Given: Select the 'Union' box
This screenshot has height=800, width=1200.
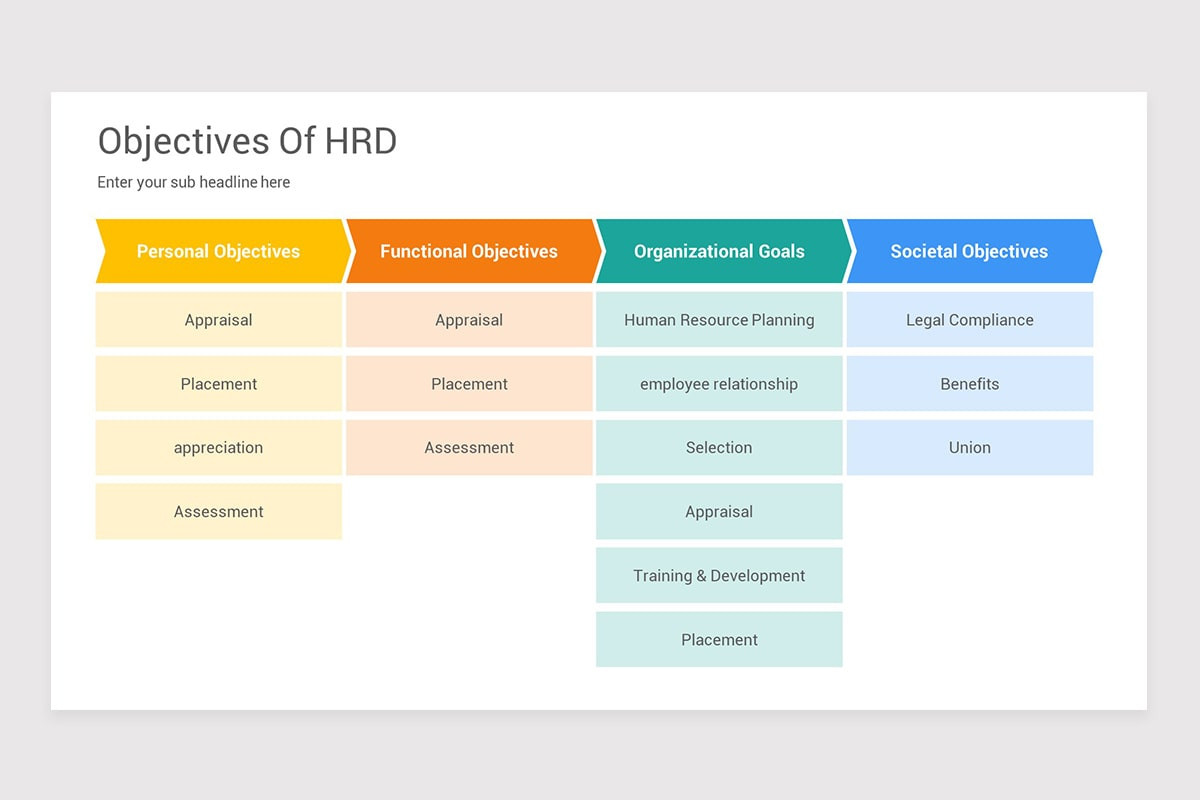Looking at the screenshot, I should coord(970,448).
